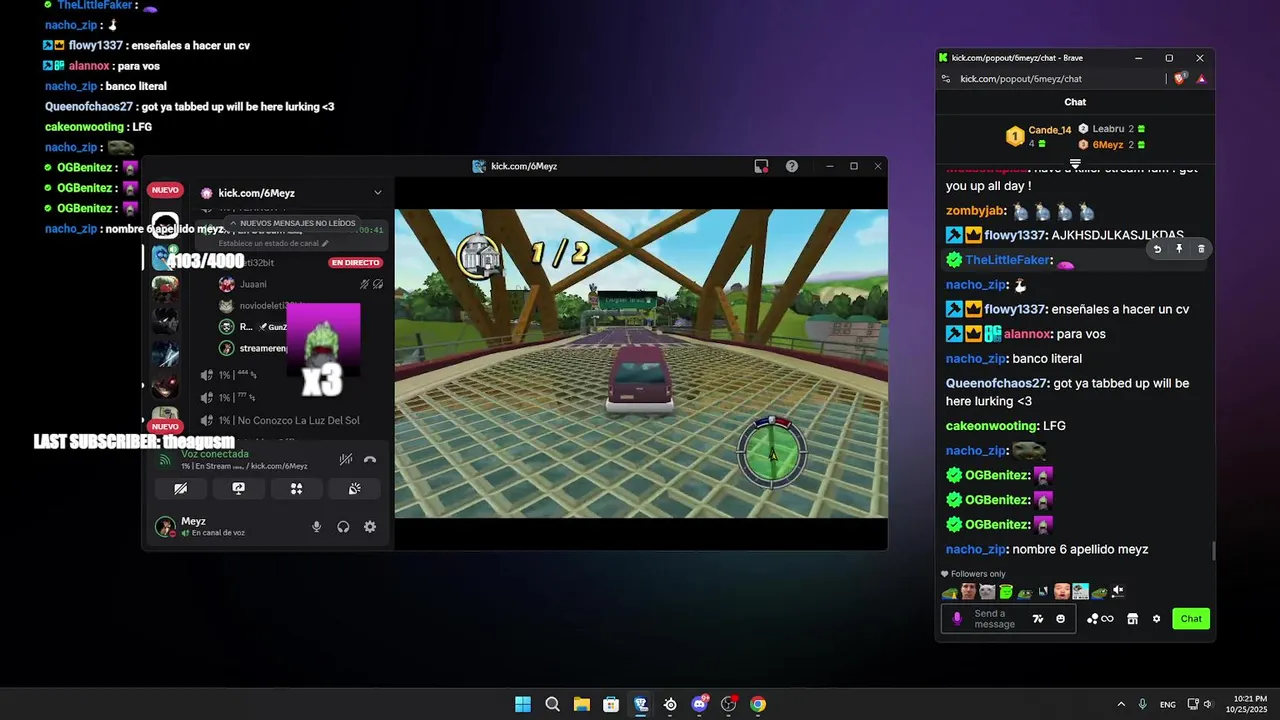Open Queenofchaos27's username in Kick chat window
The height and width of the screenshot is (720, 1280).
[996, 383]
